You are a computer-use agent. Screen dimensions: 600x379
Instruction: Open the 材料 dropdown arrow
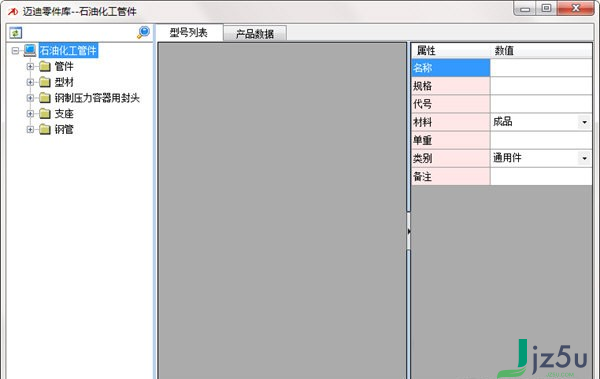[584, 122]
